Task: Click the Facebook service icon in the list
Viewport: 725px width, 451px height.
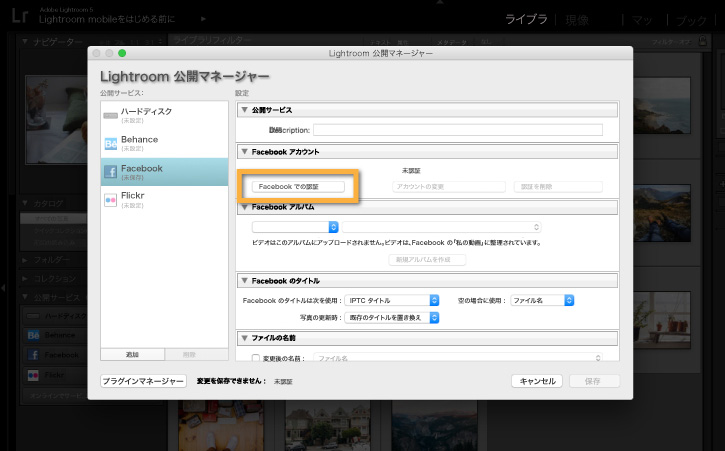Action: coord(111,172)
